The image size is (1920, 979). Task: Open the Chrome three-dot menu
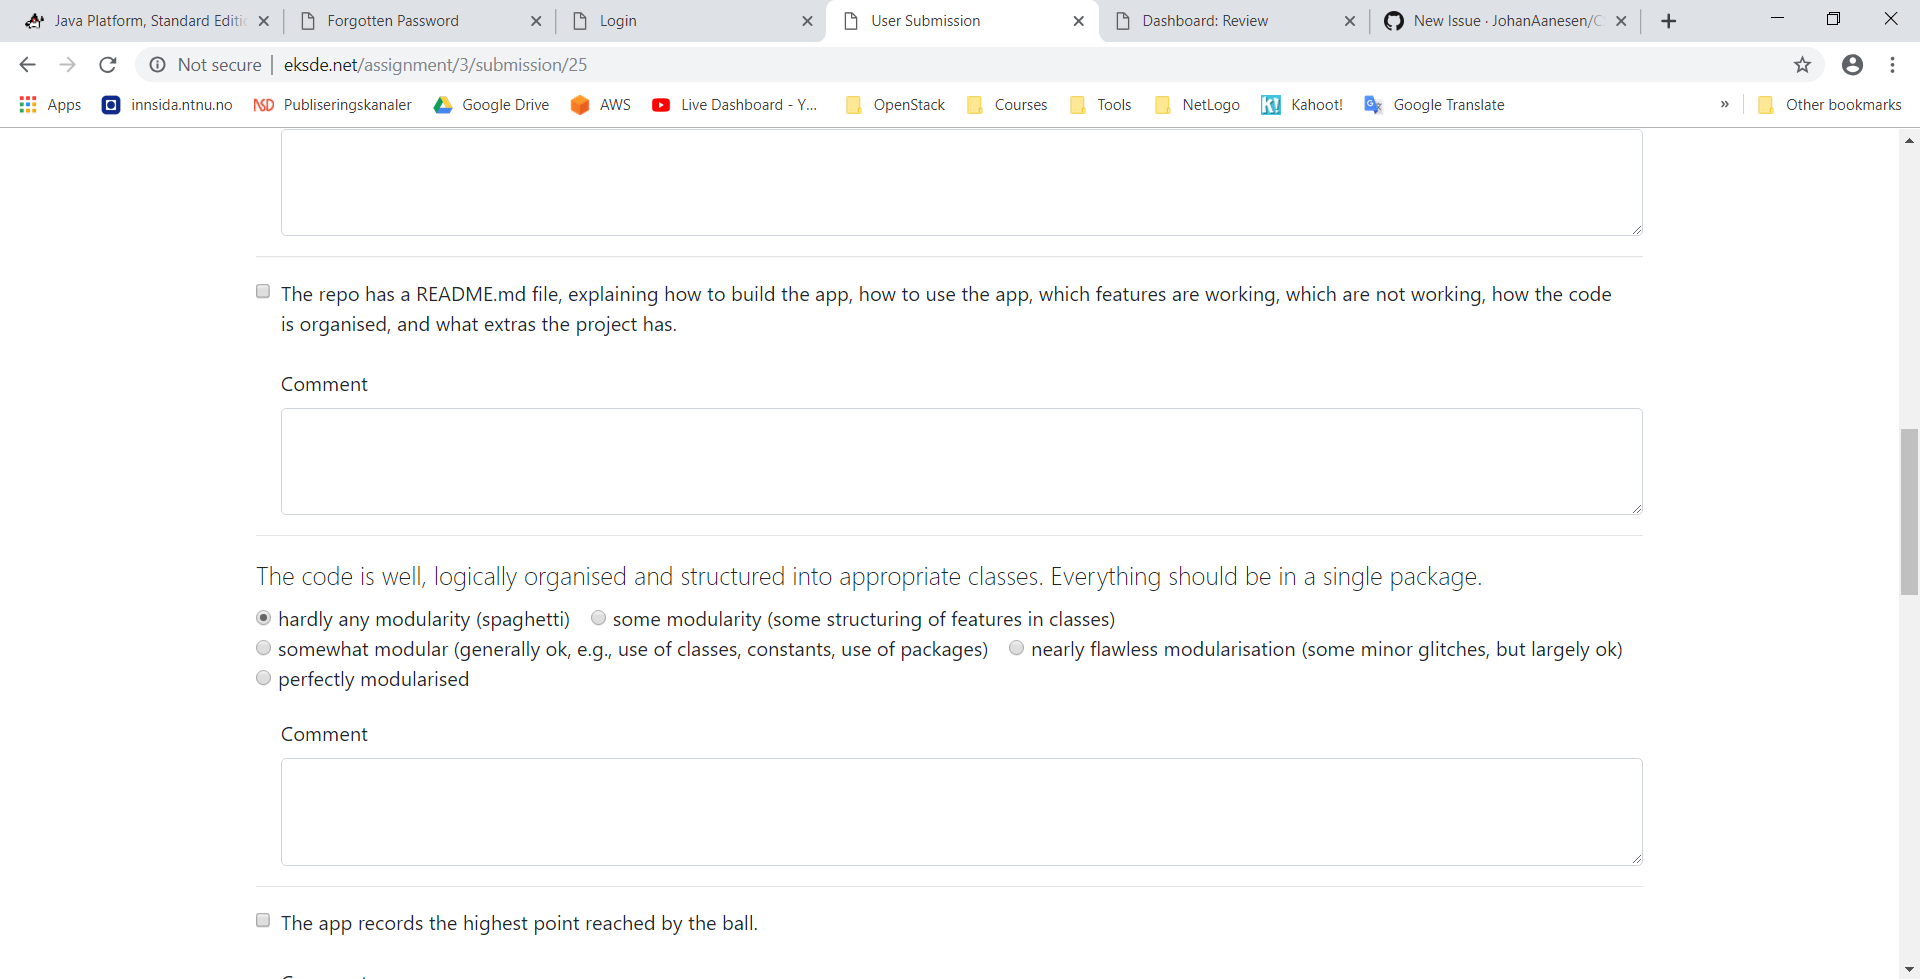(1892, 65)
